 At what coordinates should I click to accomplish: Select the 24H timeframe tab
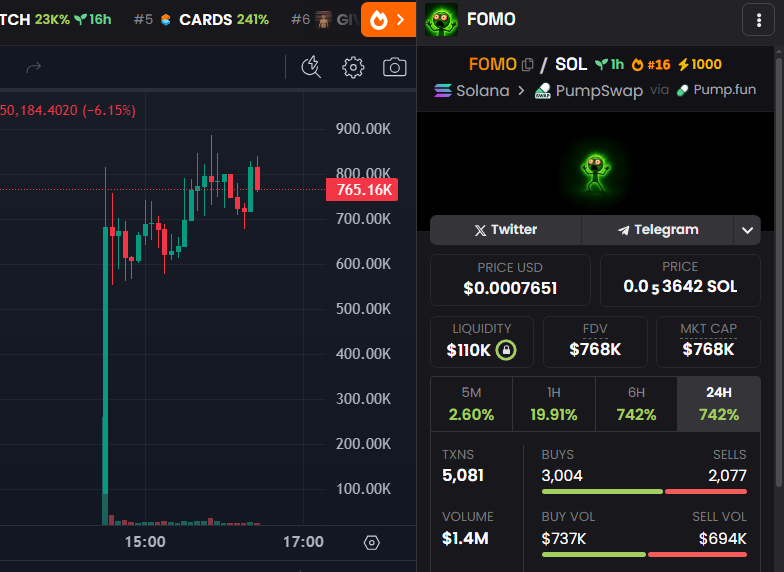[719, 404]
